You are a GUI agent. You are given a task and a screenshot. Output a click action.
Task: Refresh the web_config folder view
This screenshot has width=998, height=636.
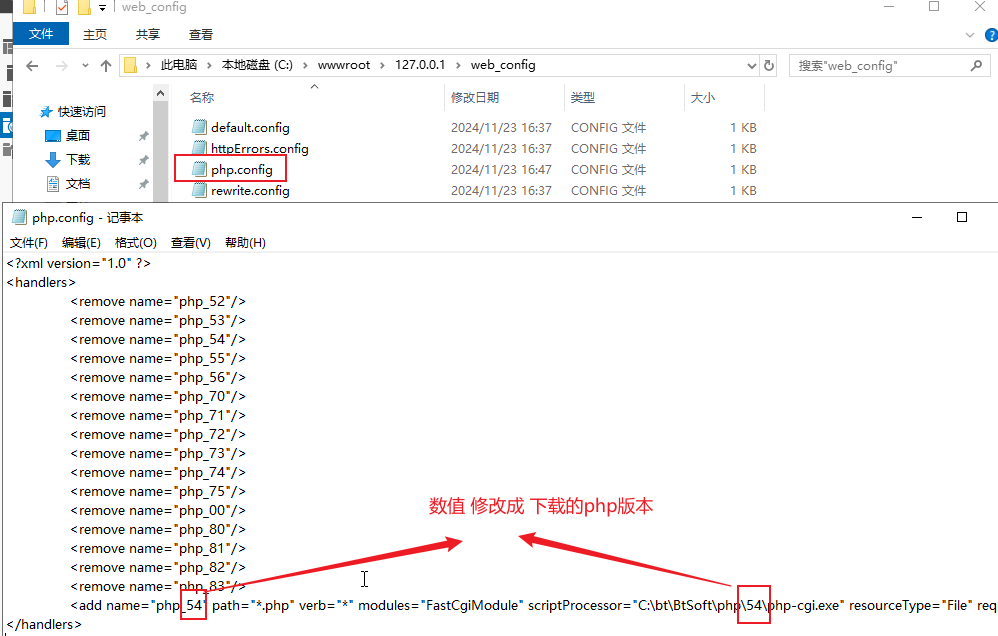[769, 66]
